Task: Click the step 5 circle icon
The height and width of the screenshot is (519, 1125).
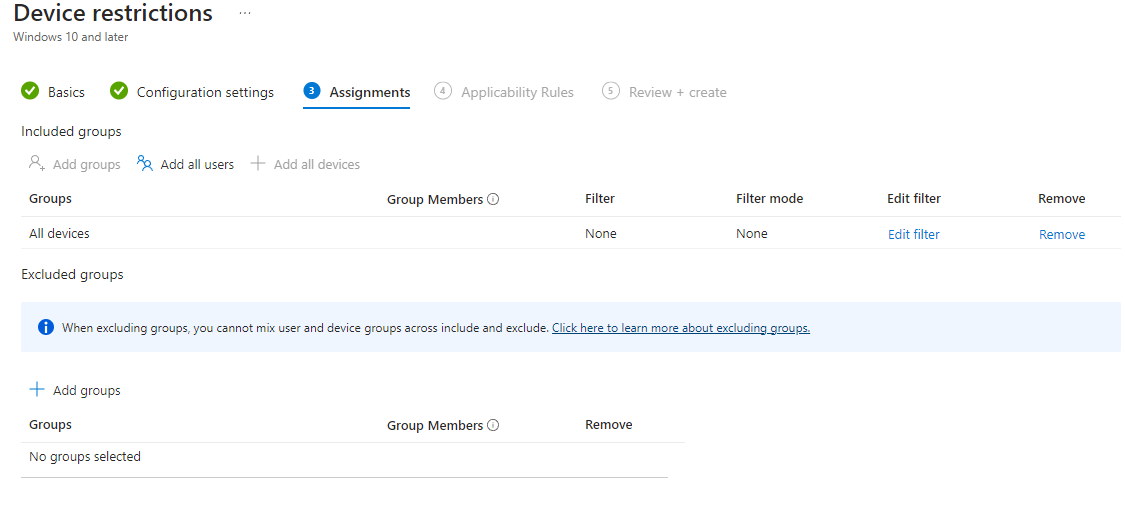Action: pyautogui.click(x=611, y=90)
